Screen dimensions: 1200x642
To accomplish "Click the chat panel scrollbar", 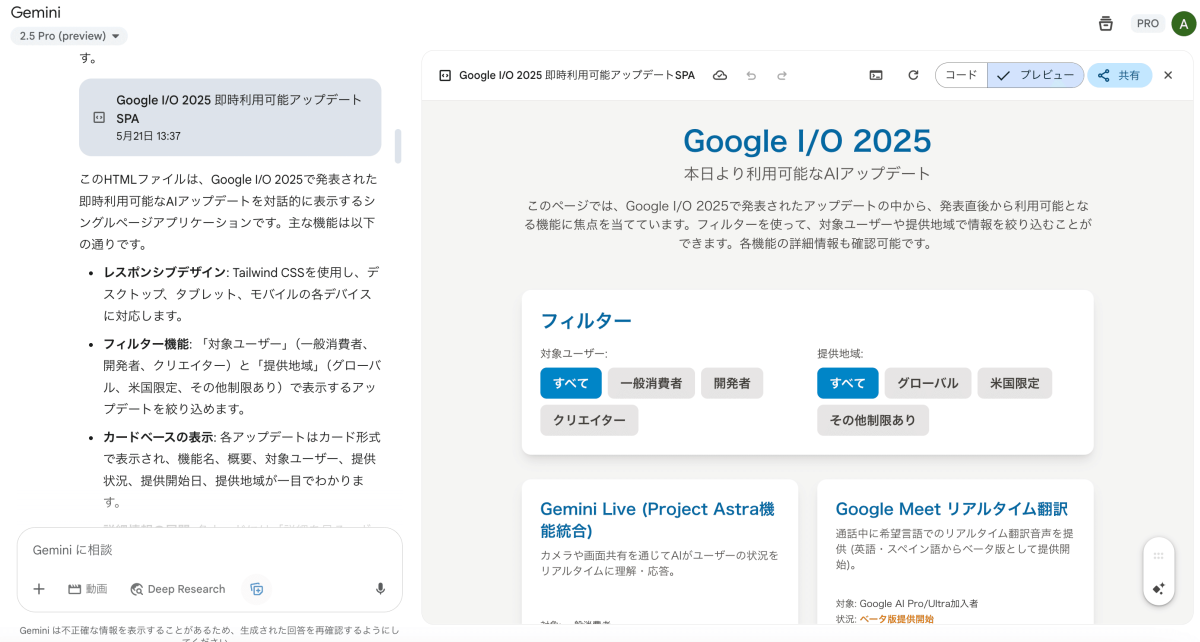I will click(398, 146).
